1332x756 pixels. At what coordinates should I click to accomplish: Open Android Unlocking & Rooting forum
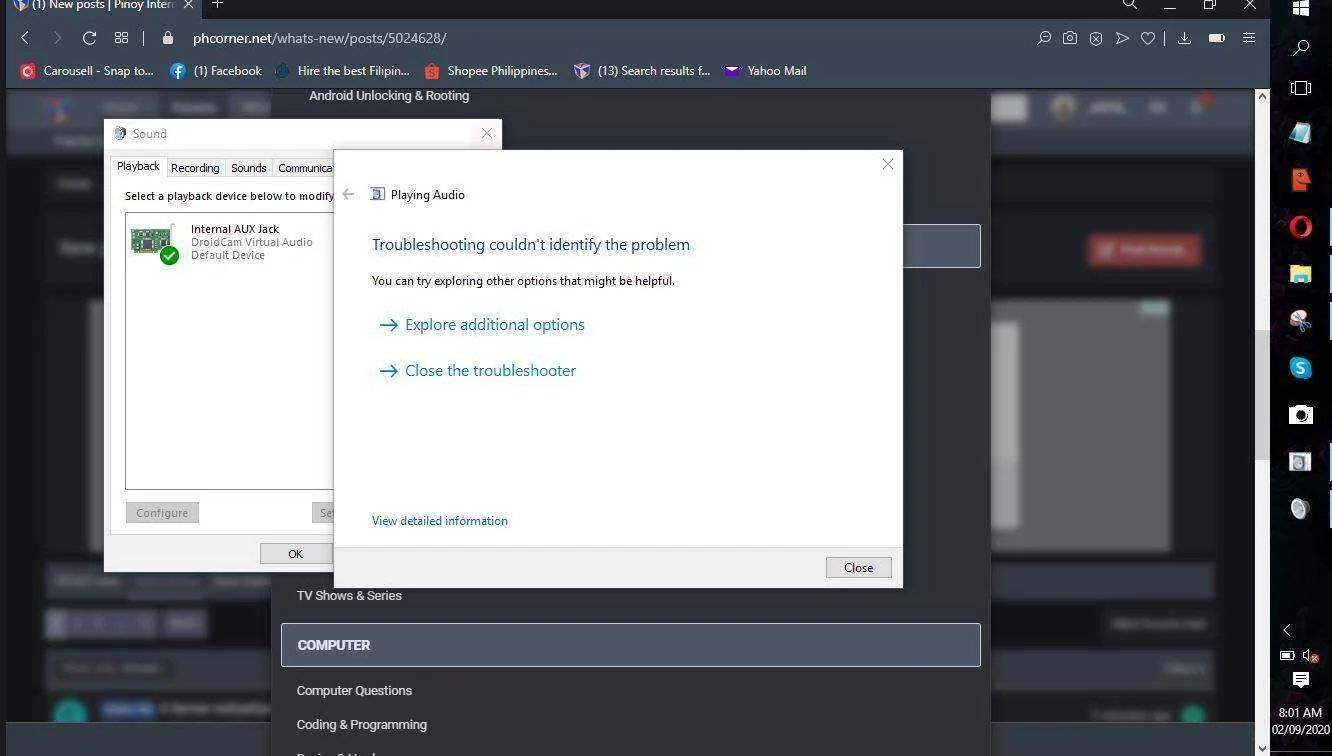(389, 96)
